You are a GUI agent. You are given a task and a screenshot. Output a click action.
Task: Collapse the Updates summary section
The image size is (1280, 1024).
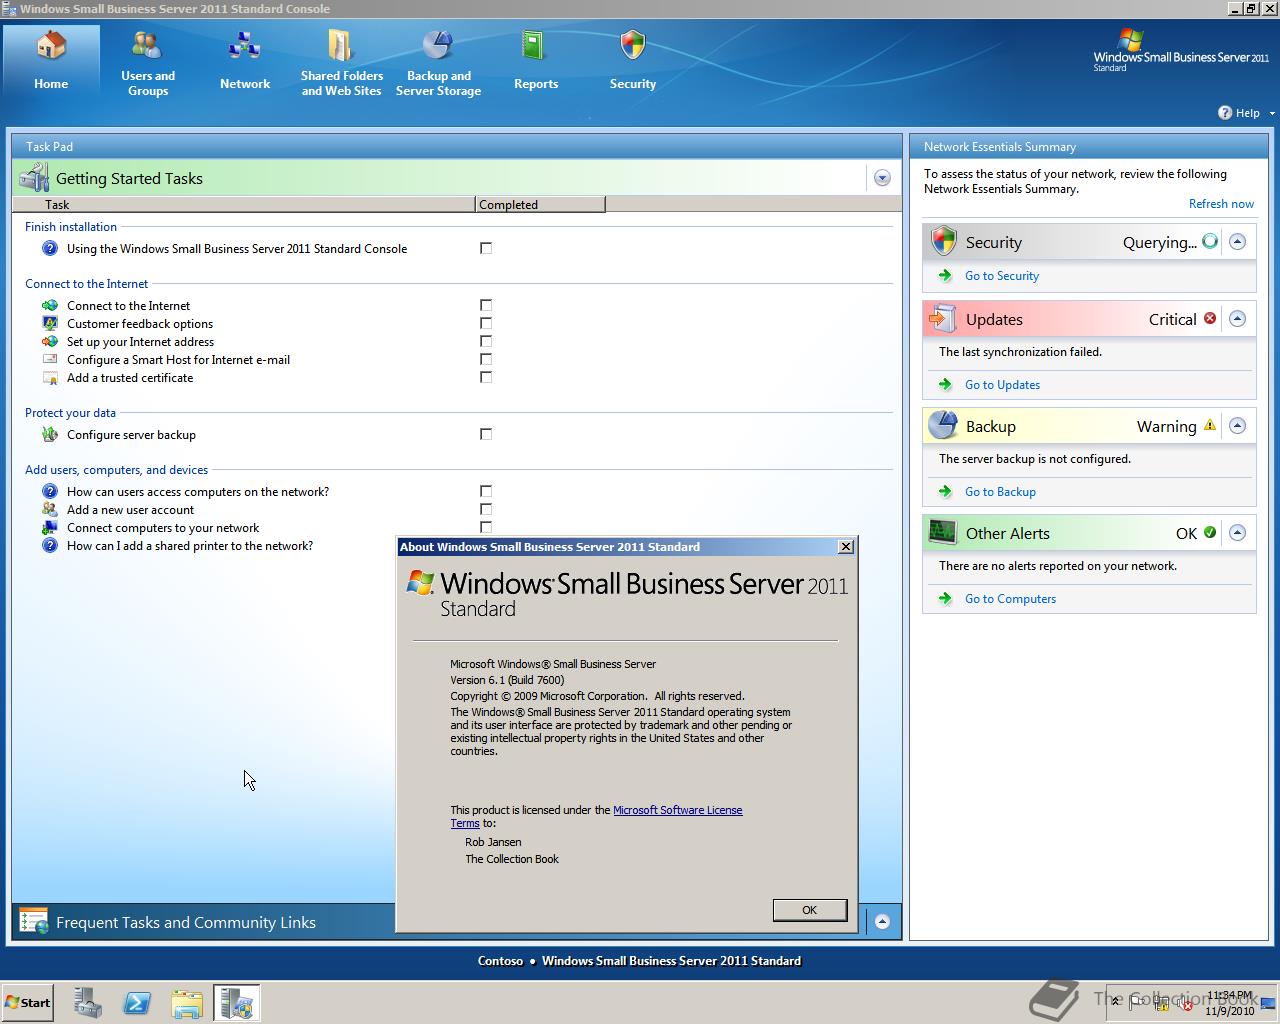1237,318
